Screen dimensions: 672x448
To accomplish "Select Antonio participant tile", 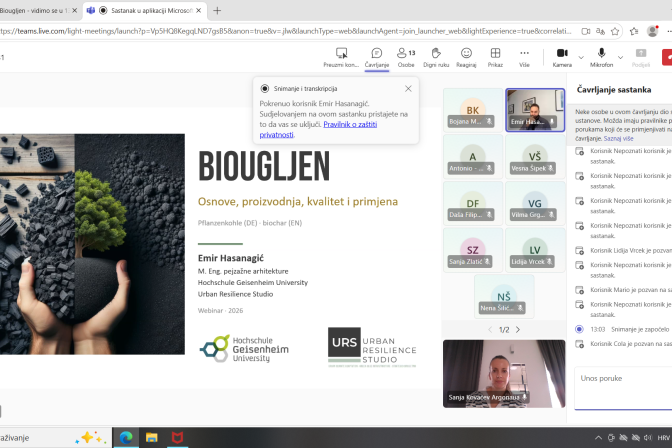I will pos(473,156).
